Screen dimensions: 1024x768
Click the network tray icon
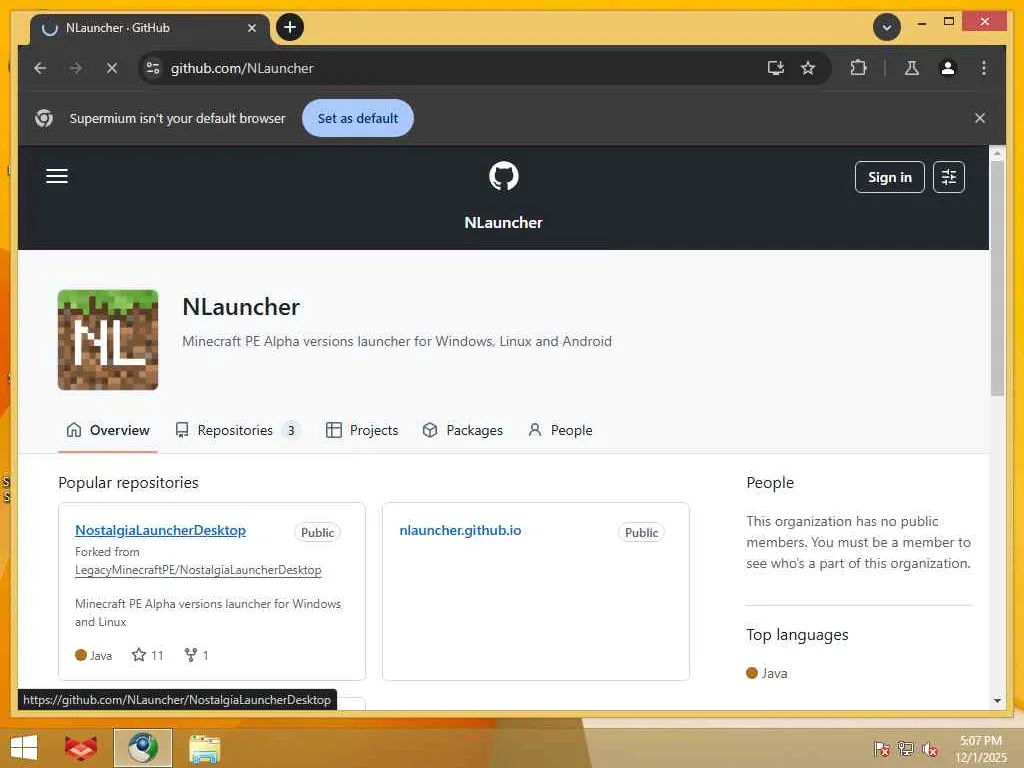tap(906, 749)
